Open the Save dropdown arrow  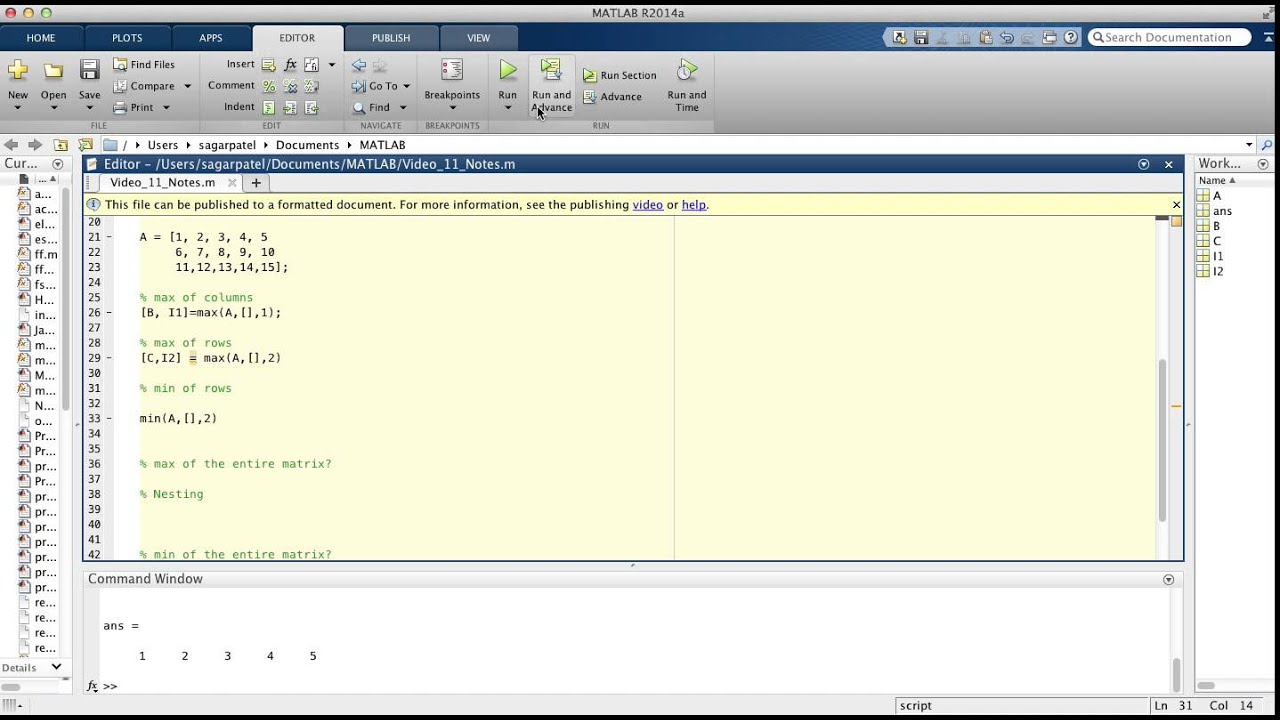tap(89, 108)
